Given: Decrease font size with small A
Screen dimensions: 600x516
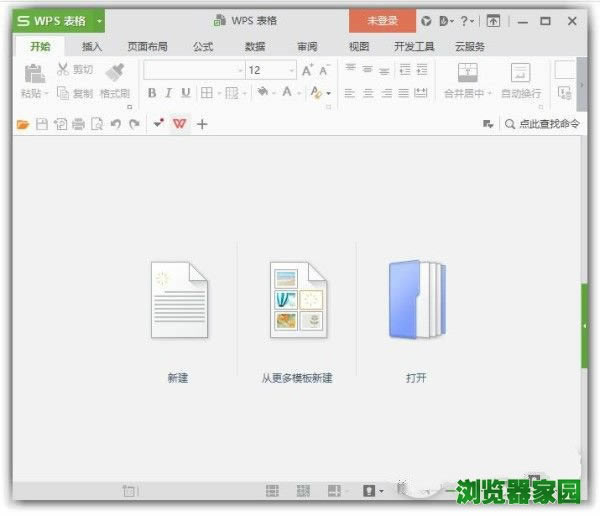Looking at the screenshot, I should point(324,70).
